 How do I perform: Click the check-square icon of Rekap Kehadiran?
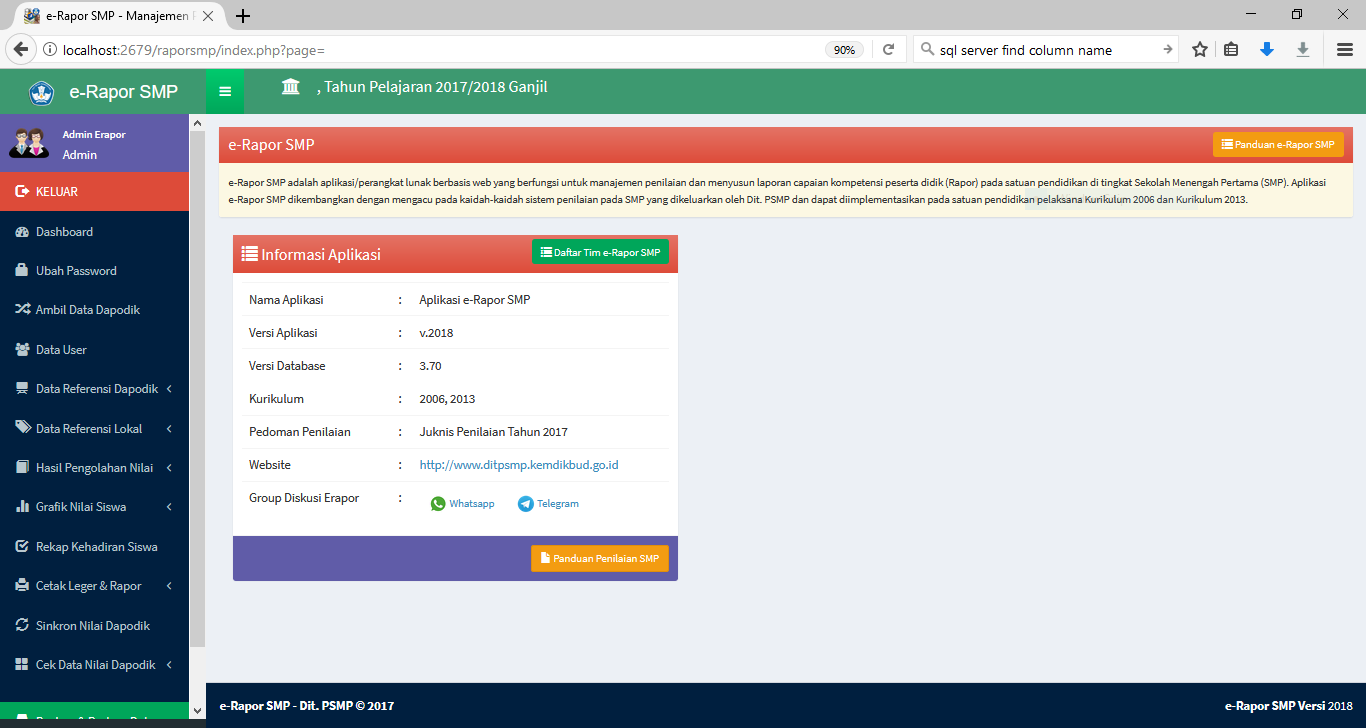pyautogui.click(x=22, y=547)
